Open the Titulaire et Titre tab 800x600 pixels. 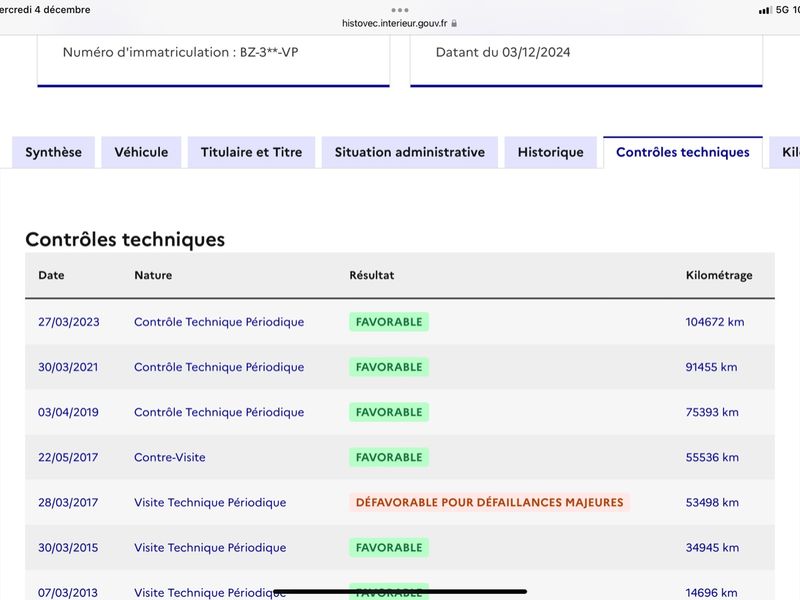[252, 152]
